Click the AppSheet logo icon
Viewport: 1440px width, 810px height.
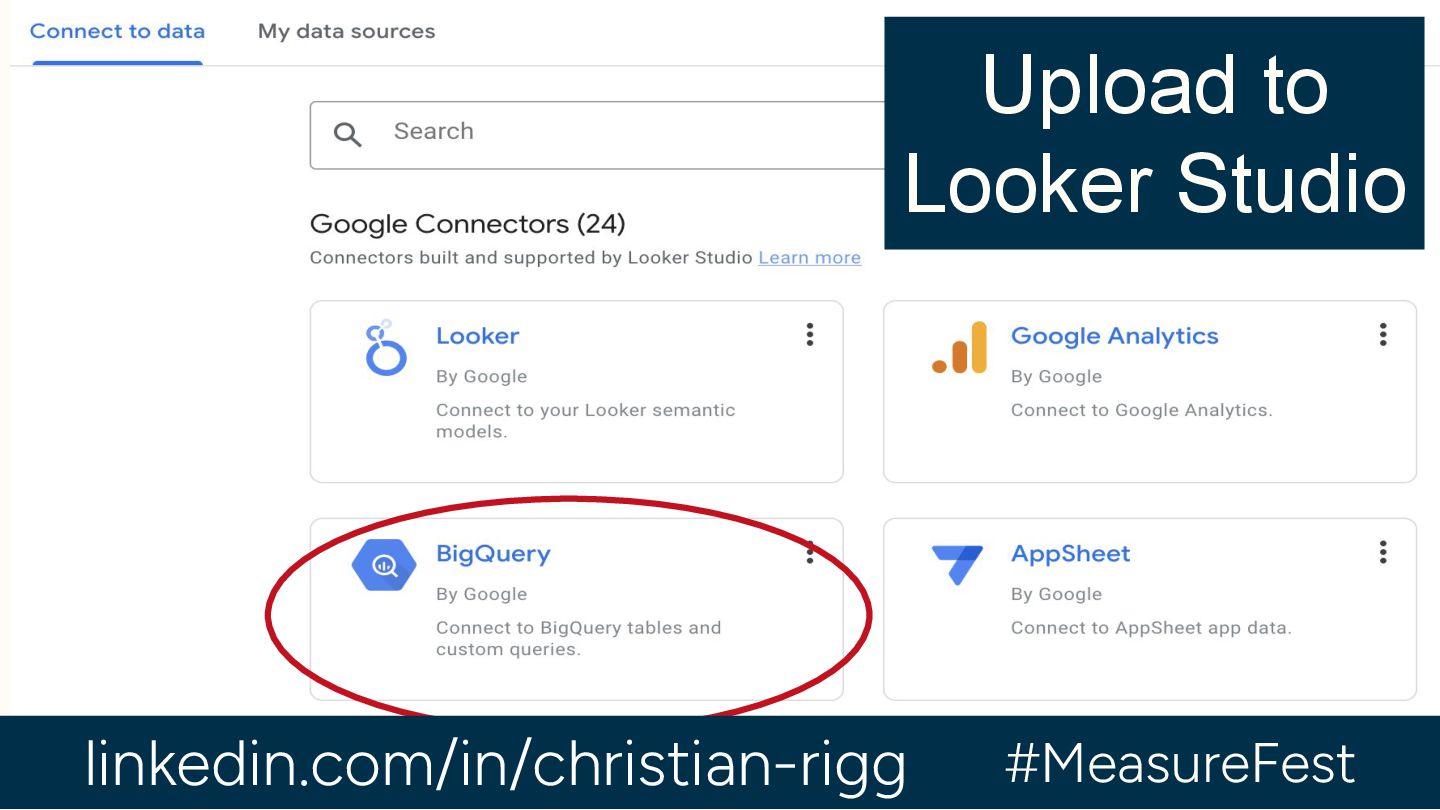pos(957,565)
